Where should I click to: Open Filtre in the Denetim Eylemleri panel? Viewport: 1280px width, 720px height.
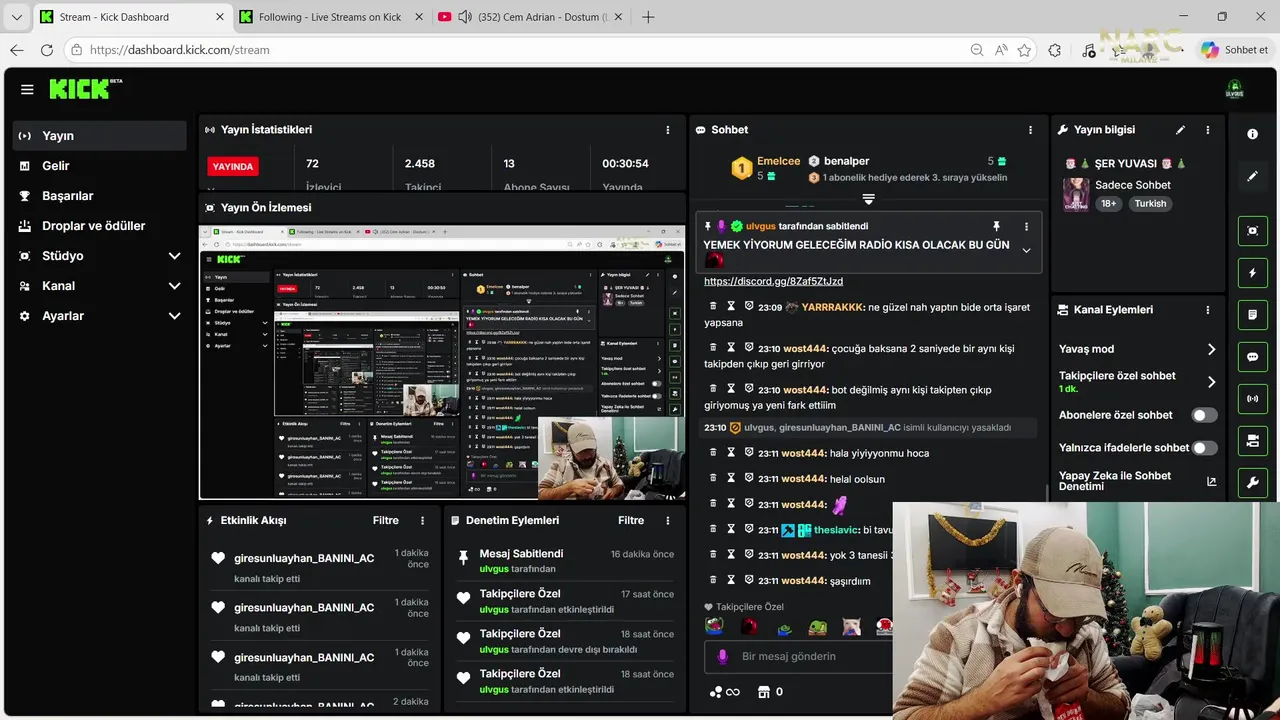tap(631, 520)
